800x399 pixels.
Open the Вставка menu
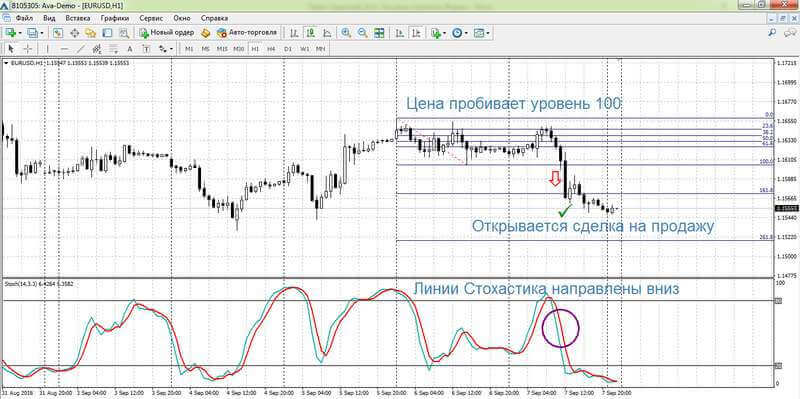pyautogui.click(x=78, y=18)
